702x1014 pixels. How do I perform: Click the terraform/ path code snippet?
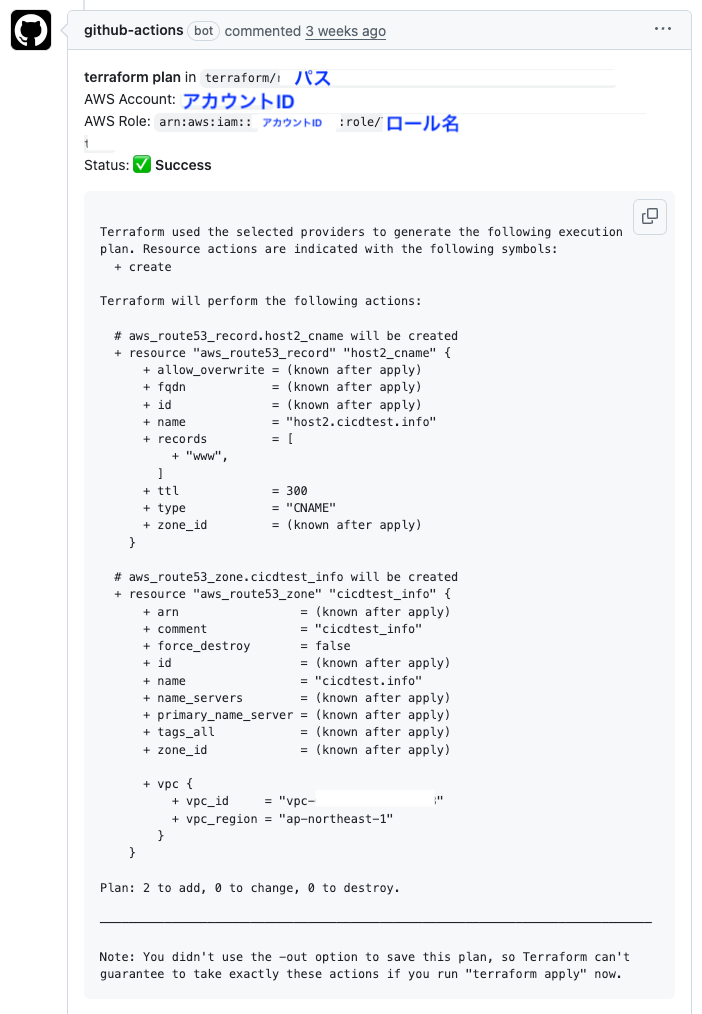[241, 78]
